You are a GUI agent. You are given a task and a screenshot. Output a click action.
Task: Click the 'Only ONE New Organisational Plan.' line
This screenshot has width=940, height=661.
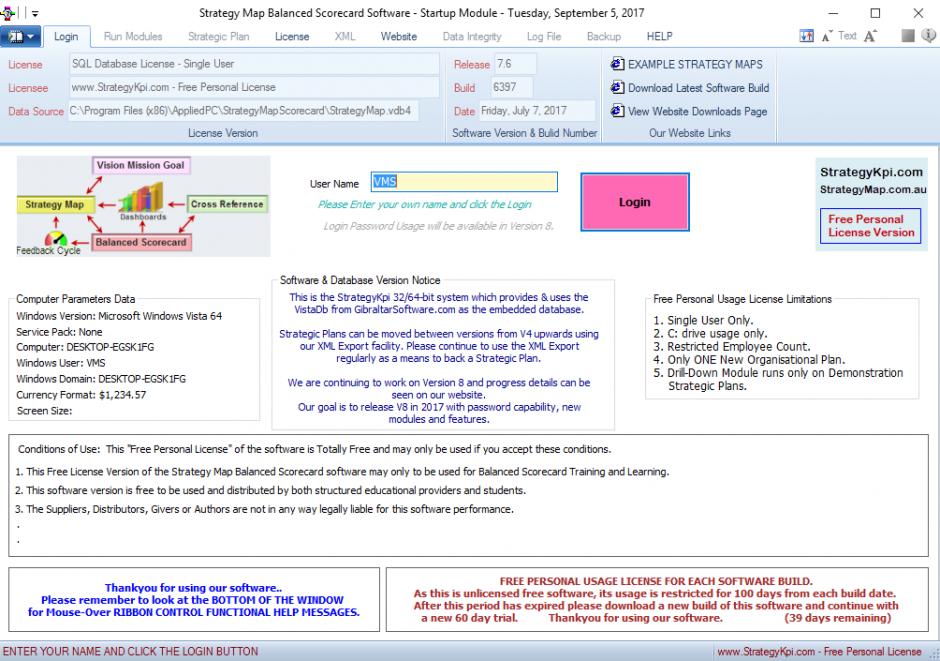click(x=749, y=360)
